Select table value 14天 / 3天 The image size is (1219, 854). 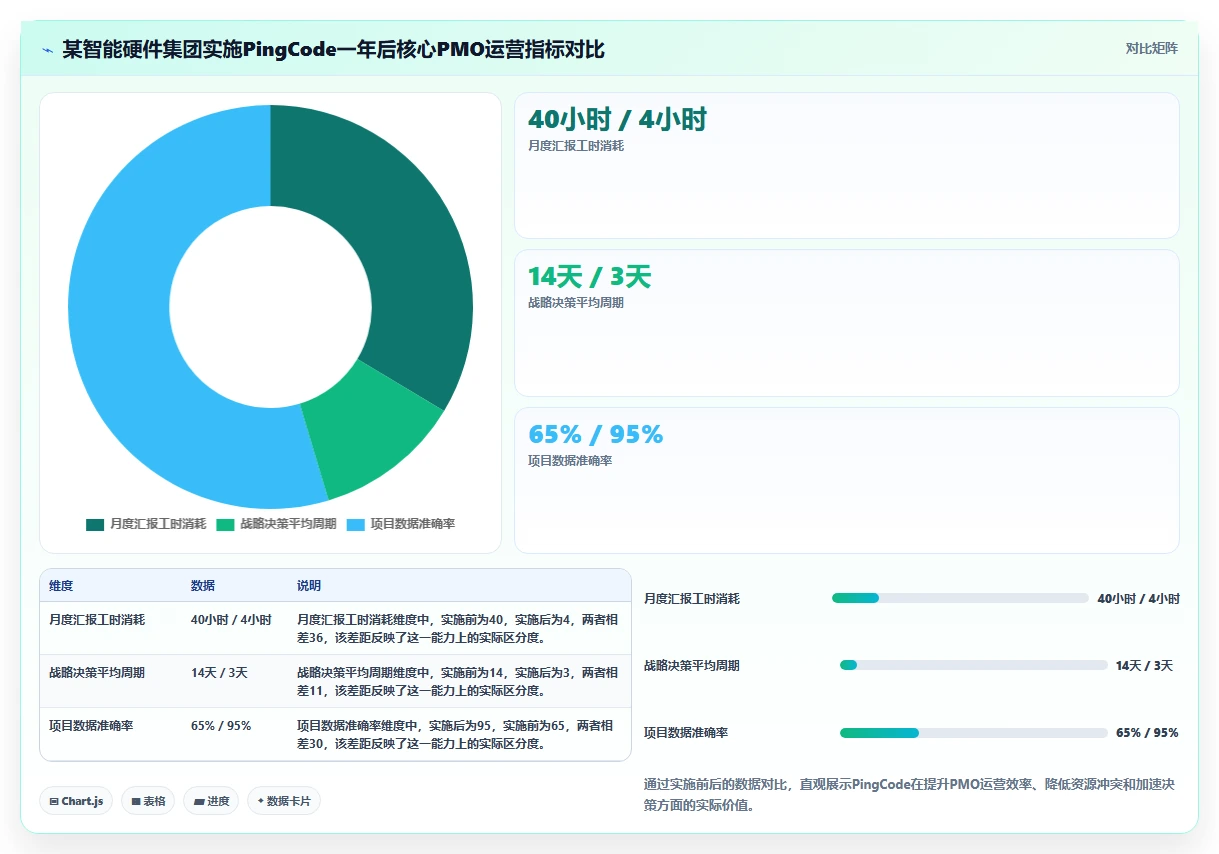pyautogui.click(x=219, y=673)
